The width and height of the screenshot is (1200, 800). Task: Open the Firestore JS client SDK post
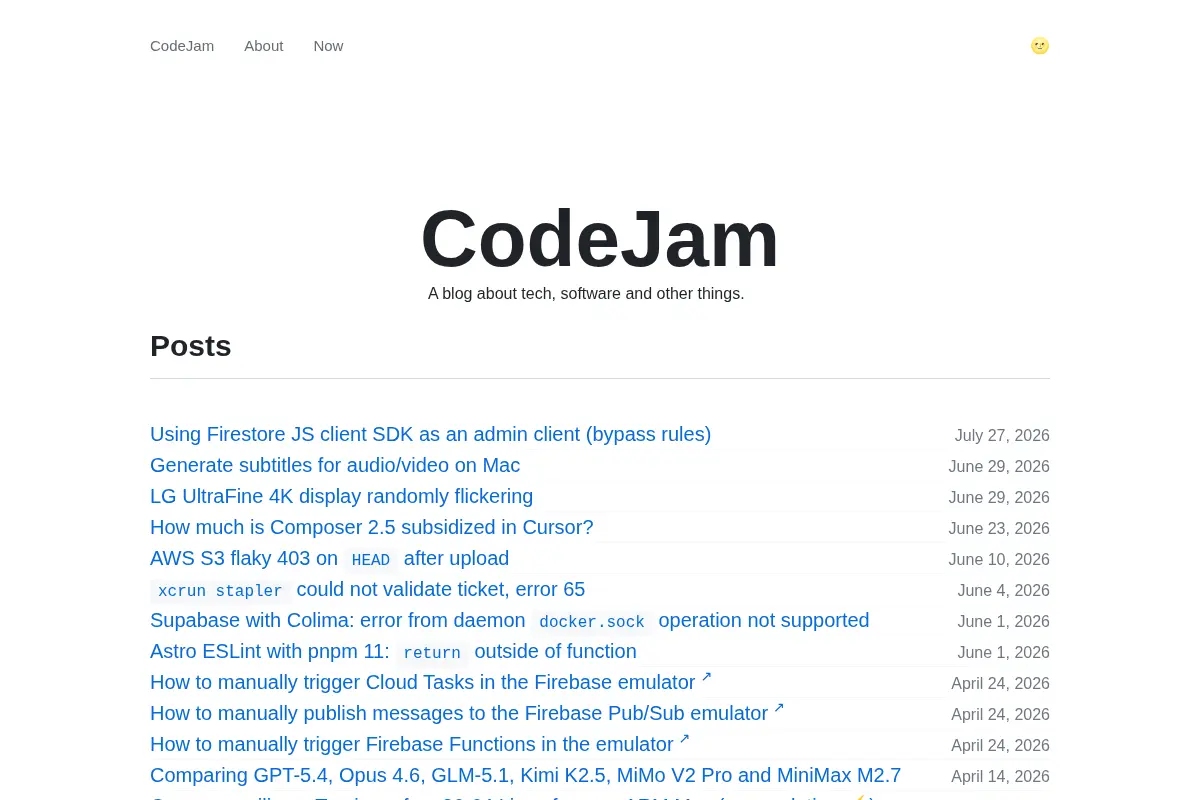click(x=430, y=434)
